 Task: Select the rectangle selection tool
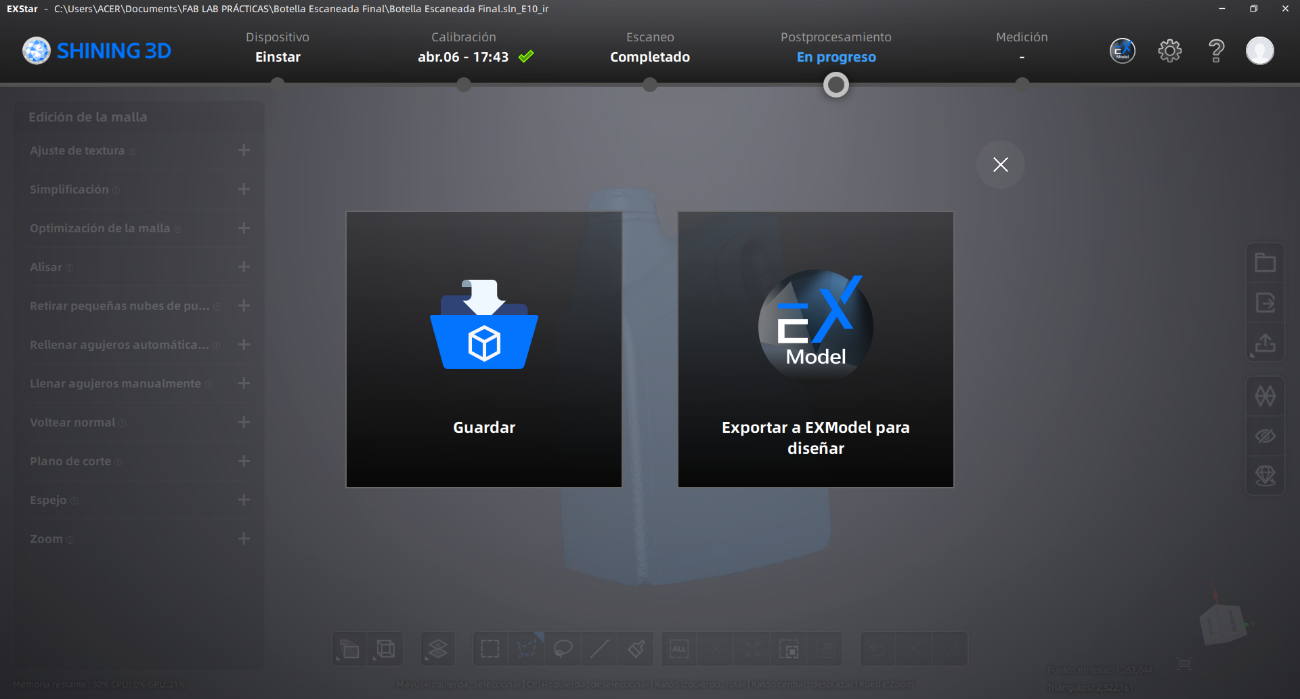coord(490,649)
